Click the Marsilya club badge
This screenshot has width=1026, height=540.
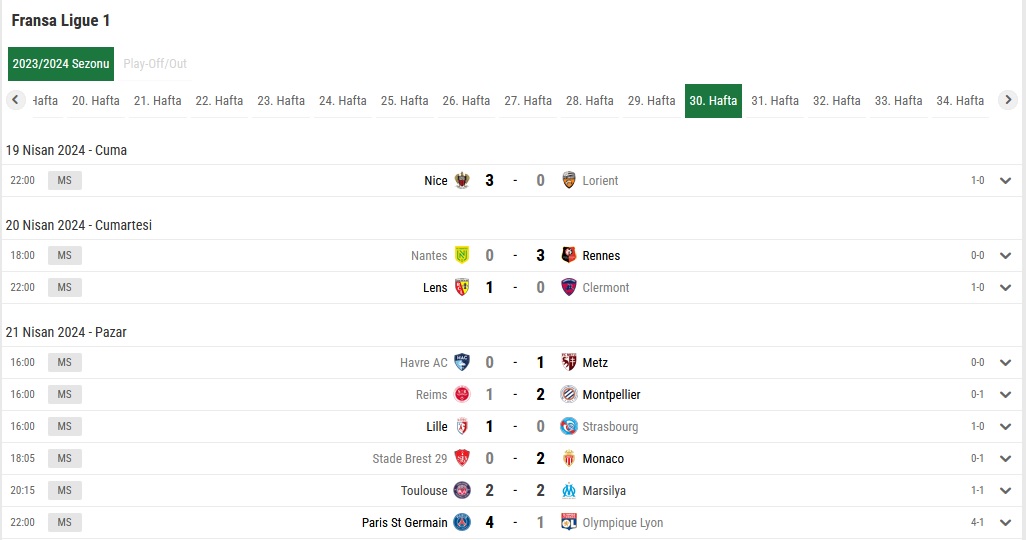tap(569, 490)
